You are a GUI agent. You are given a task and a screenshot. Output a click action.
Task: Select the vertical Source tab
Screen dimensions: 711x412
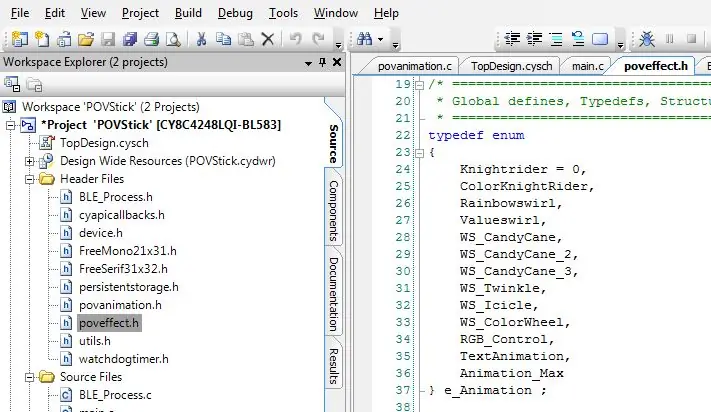pos(333,144)
